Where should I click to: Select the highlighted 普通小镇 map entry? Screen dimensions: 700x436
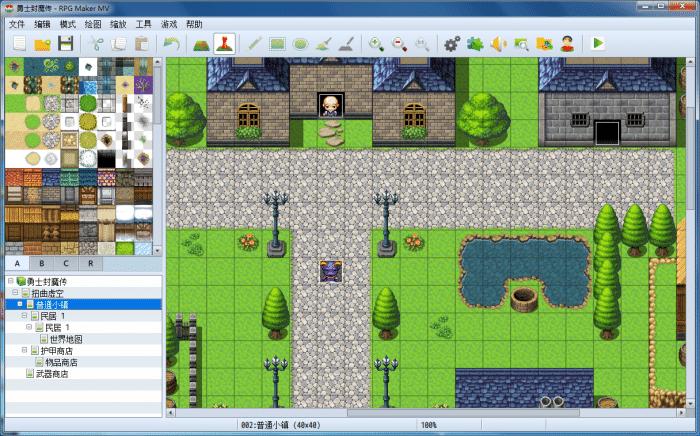(x=83, y=305)
